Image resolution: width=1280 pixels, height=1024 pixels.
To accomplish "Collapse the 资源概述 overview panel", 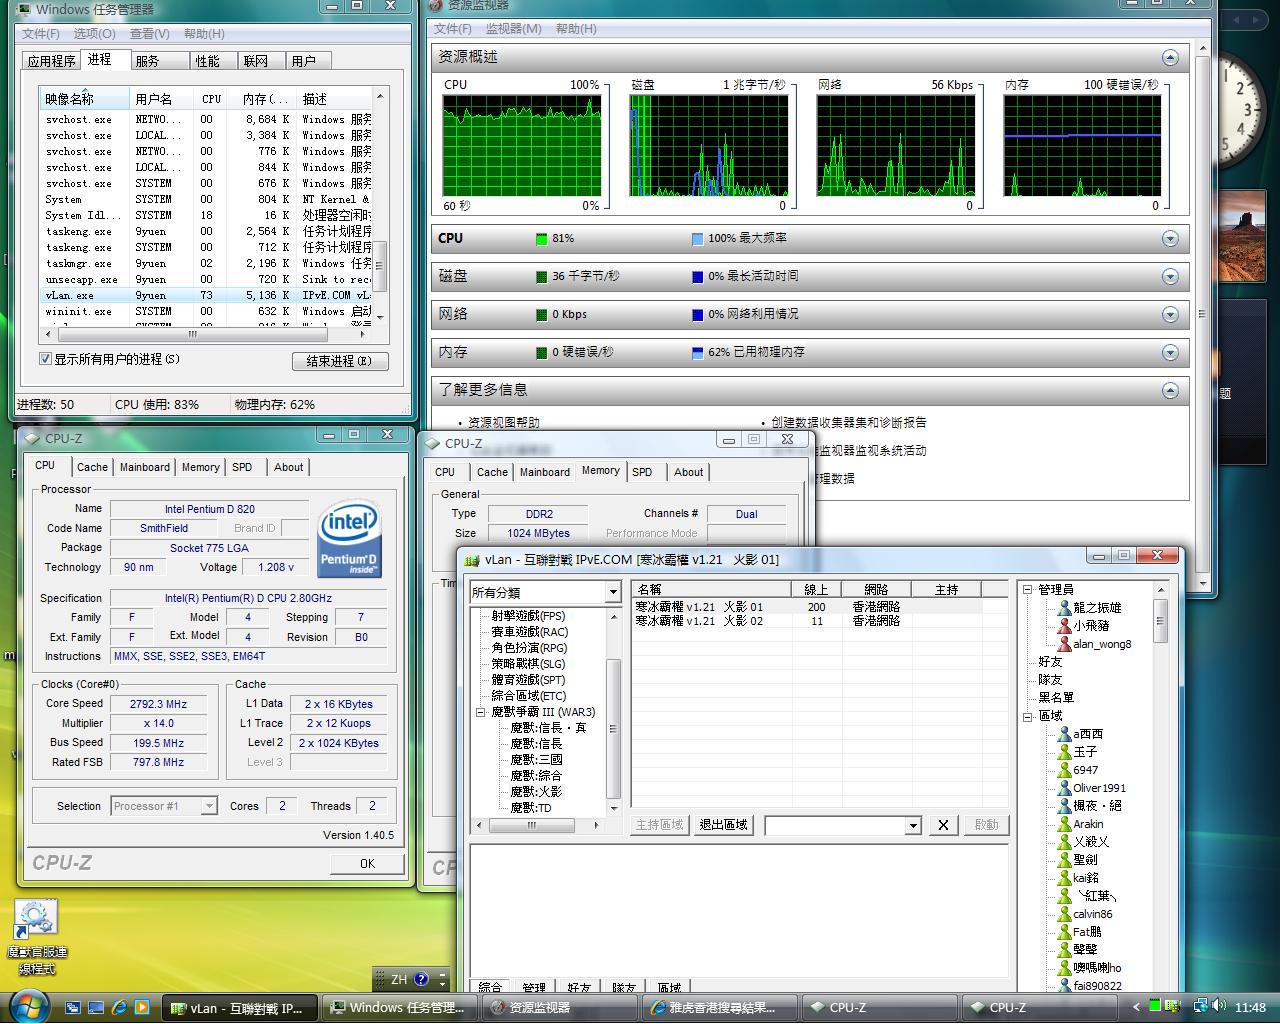I will tap(1170, 58).
